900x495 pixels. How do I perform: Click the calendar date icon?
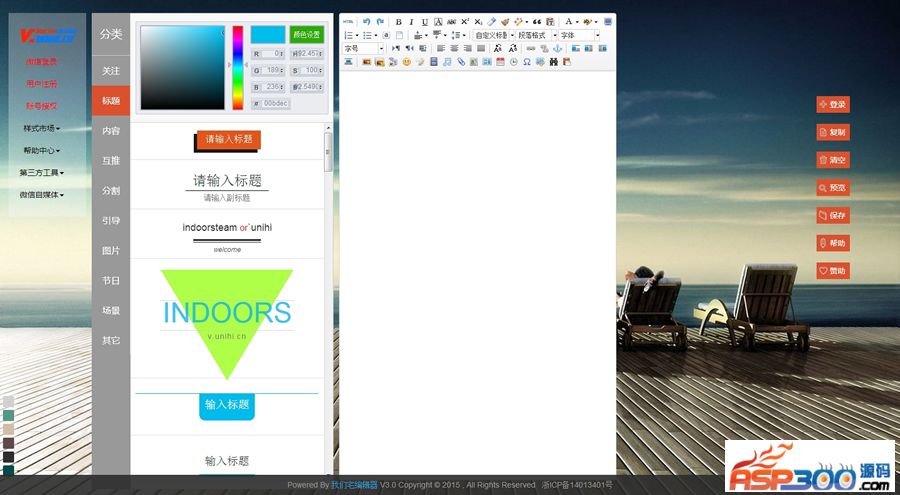pyautogui.click(x=500, y=61)
